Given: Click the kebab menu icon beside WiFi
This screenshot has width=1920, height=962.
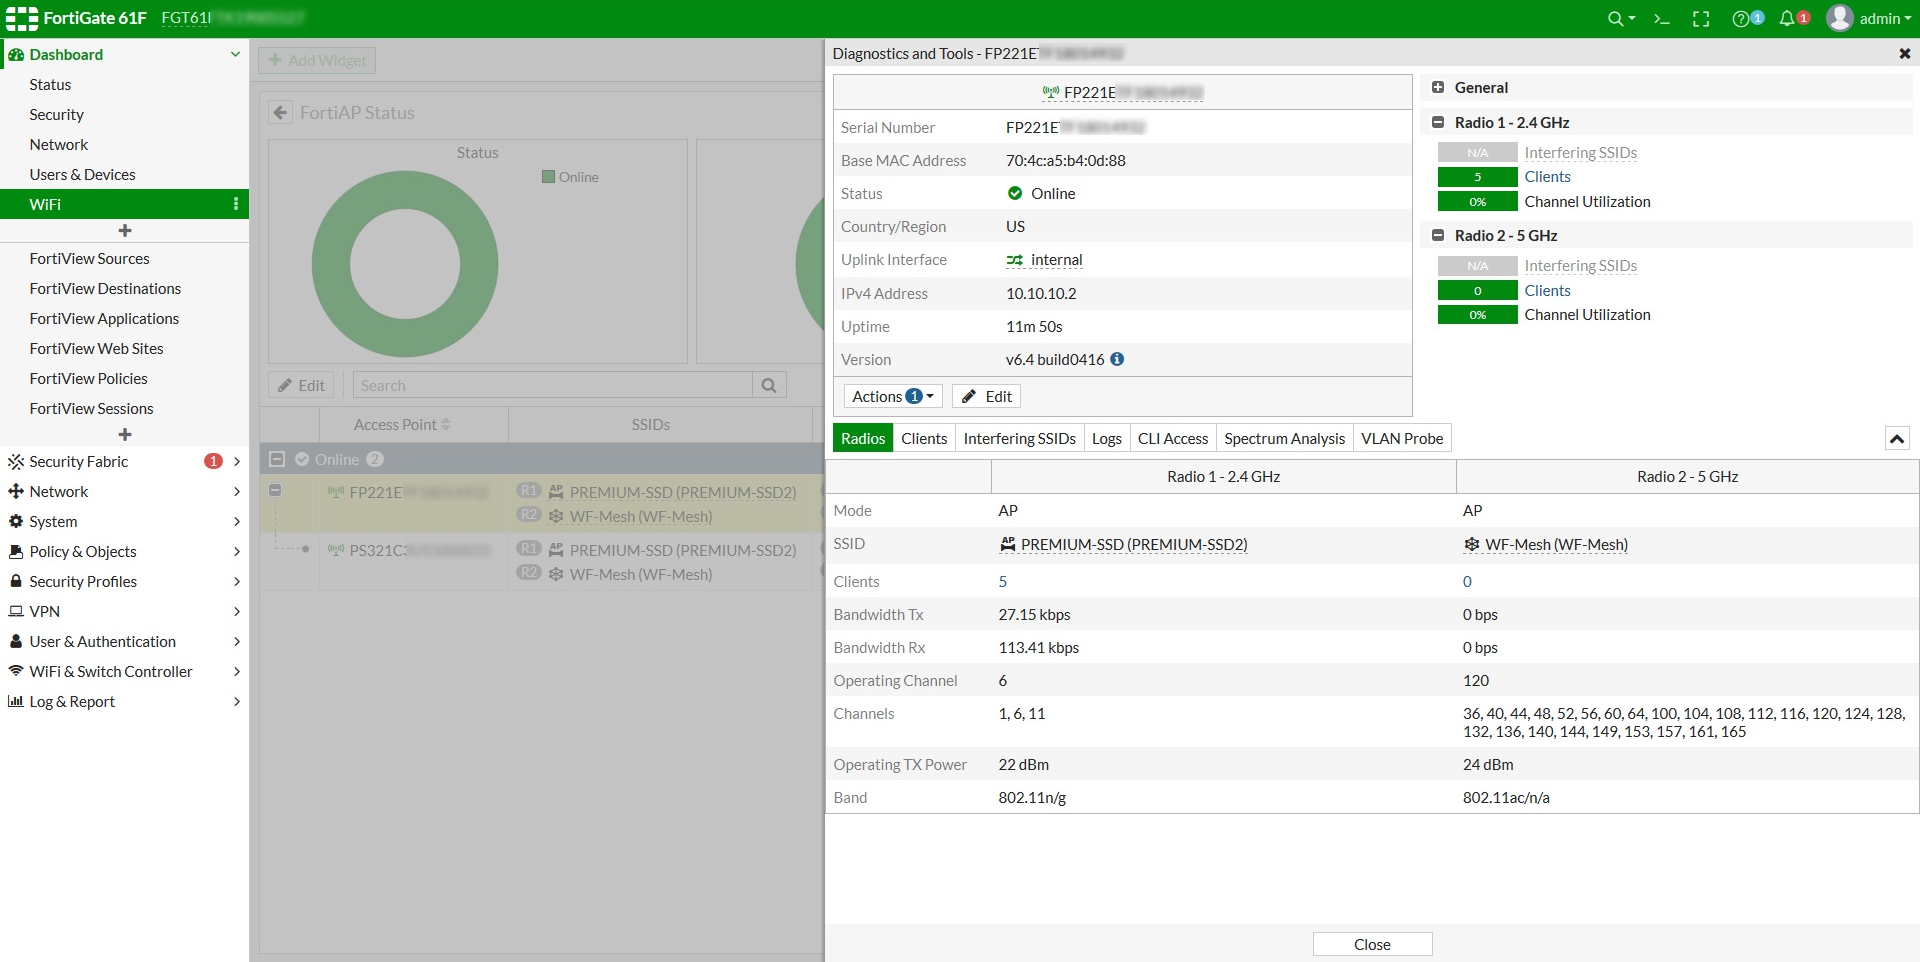Looking at the screenshot, I should (235, 204).
